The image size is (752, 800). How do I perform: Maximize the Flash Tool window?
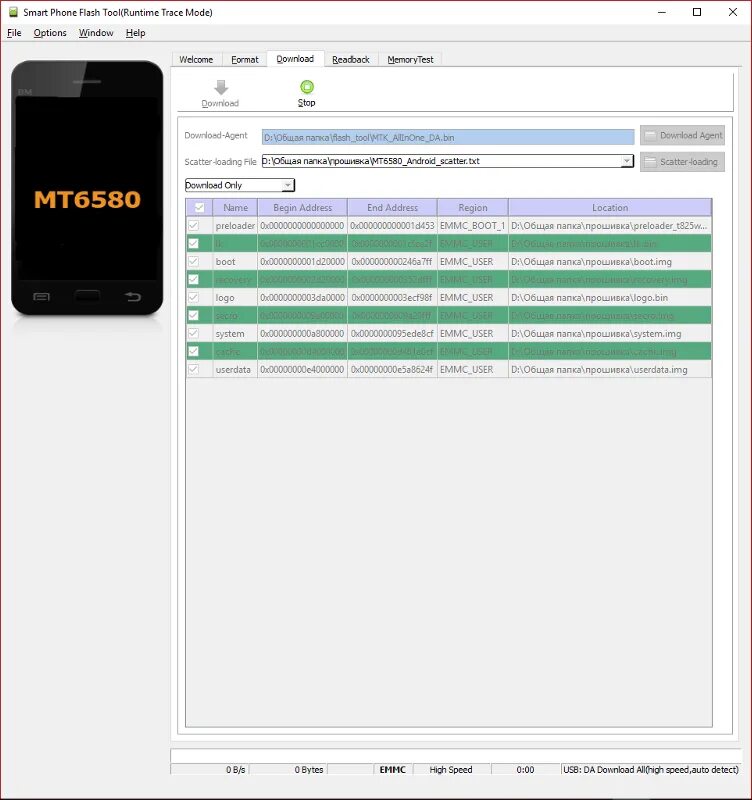(x=697, y=12)
